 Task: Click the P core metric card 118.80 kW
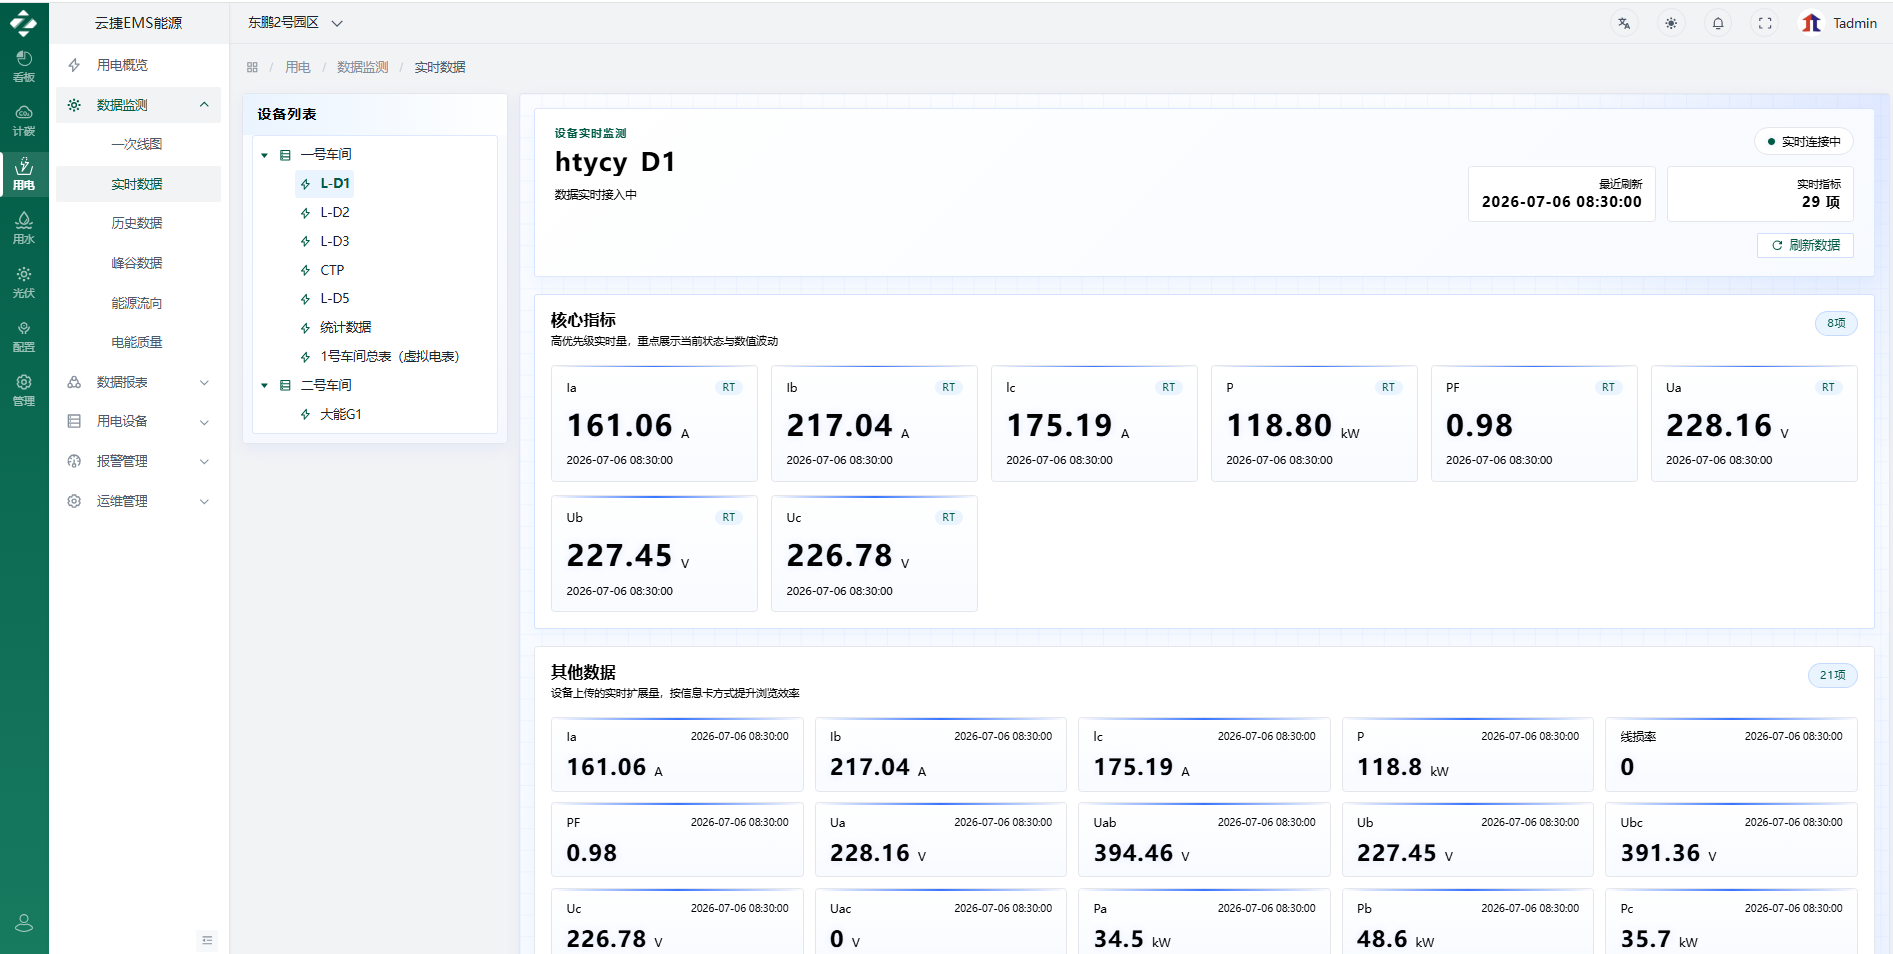tap(1314, 424)
